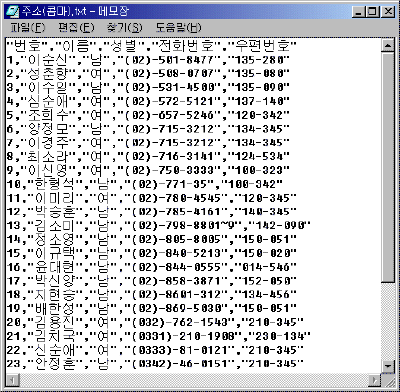Click the horizontal scrollbar right arrow

coord(375,379)
